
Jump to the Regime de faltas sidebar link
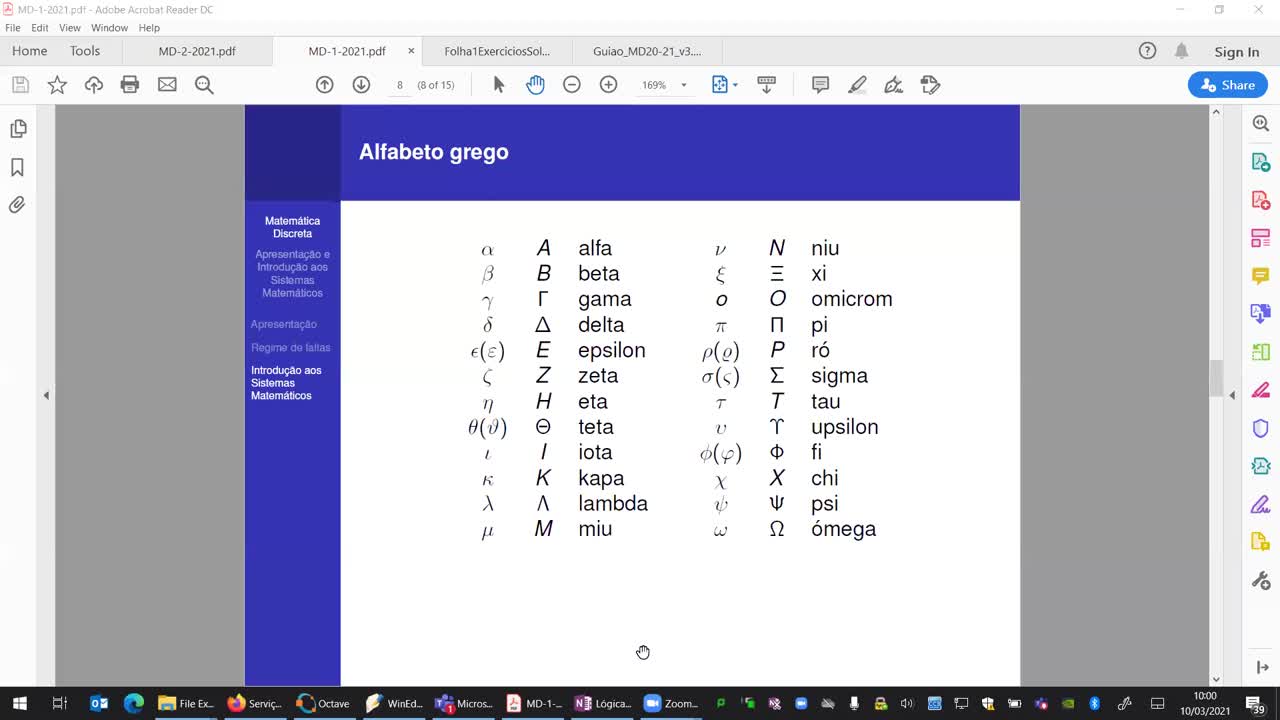coord(290,347)
